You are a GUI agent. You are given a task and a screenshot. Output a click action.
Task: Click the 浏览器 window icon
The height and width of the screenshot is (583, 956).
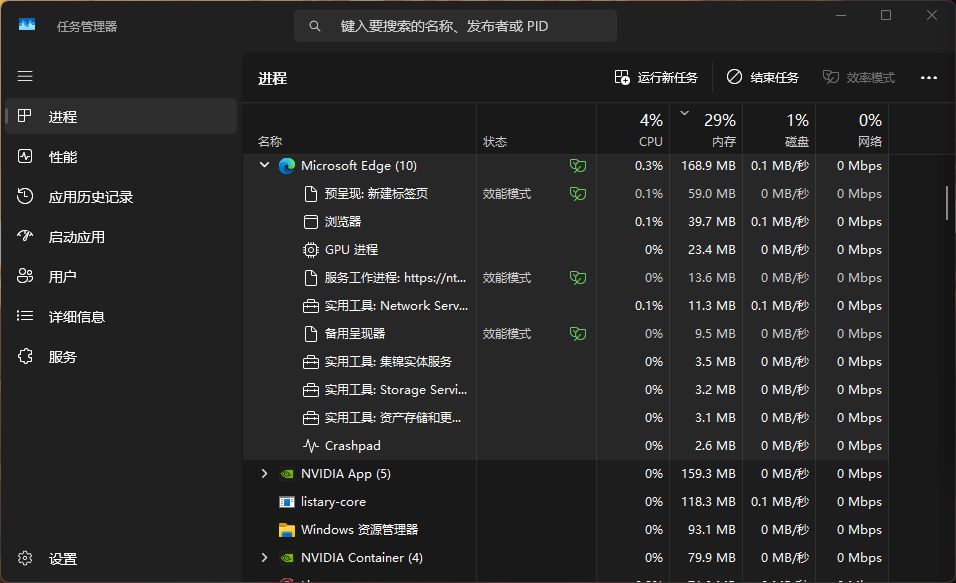tap(310, 222)
